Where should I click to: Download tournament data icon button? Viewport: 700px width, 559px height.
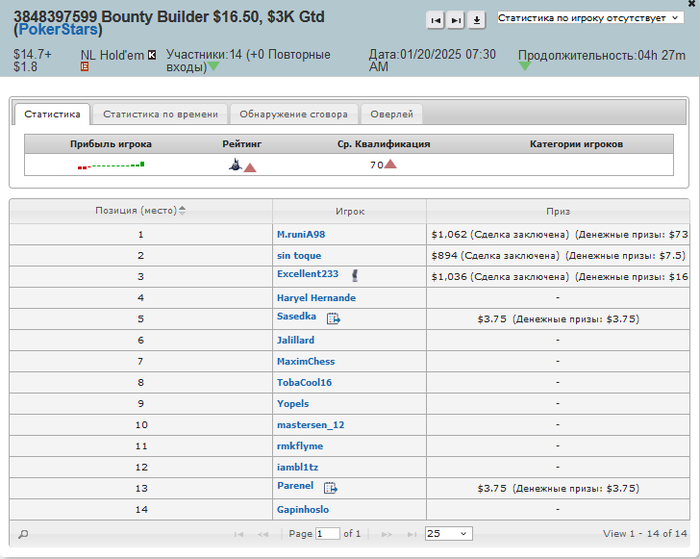477,20
